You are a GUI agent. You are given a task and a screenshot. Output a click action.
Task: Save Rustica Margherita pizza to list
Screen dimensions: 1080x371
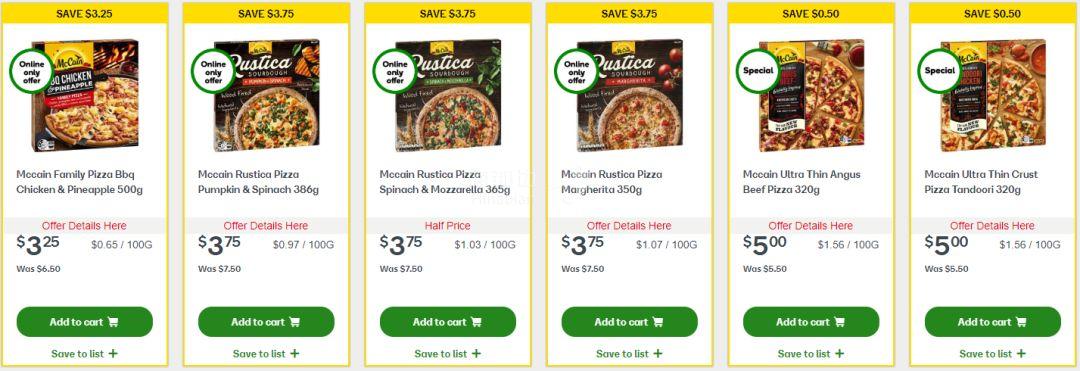point(630,354)
